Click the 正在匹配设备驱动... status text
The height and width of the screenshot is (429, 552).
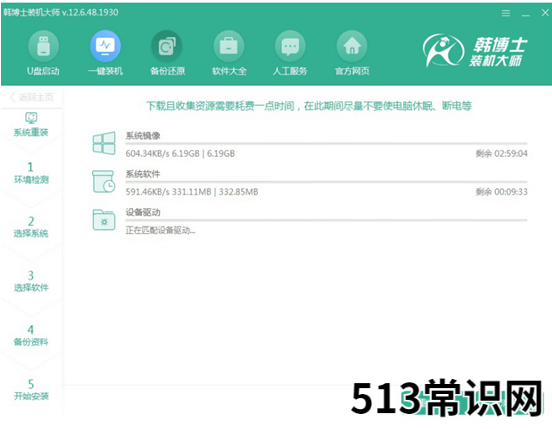160,231
